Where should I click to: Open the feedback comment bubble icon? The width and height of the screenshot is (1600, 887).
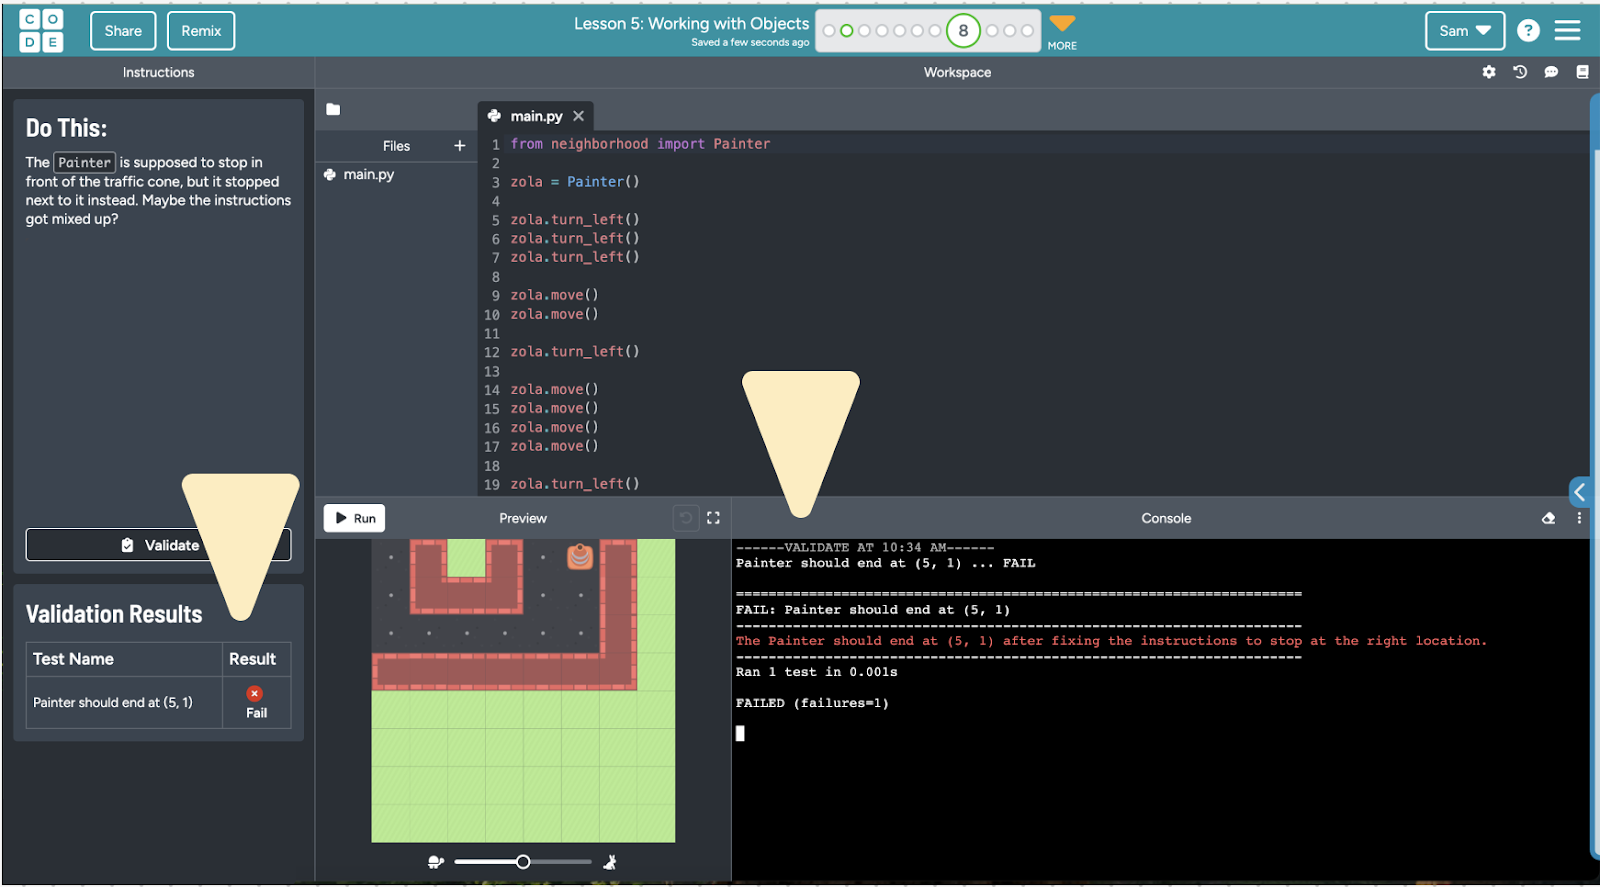point(1551,72)
